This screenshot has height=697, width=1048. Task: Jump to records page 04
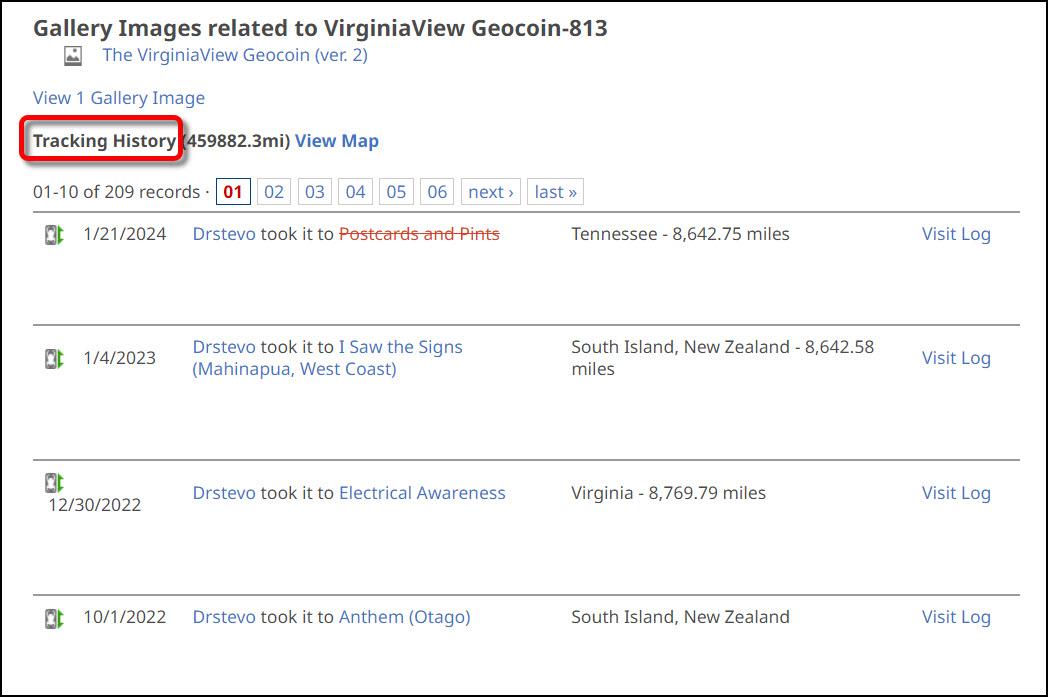click(x=356, y=192)
